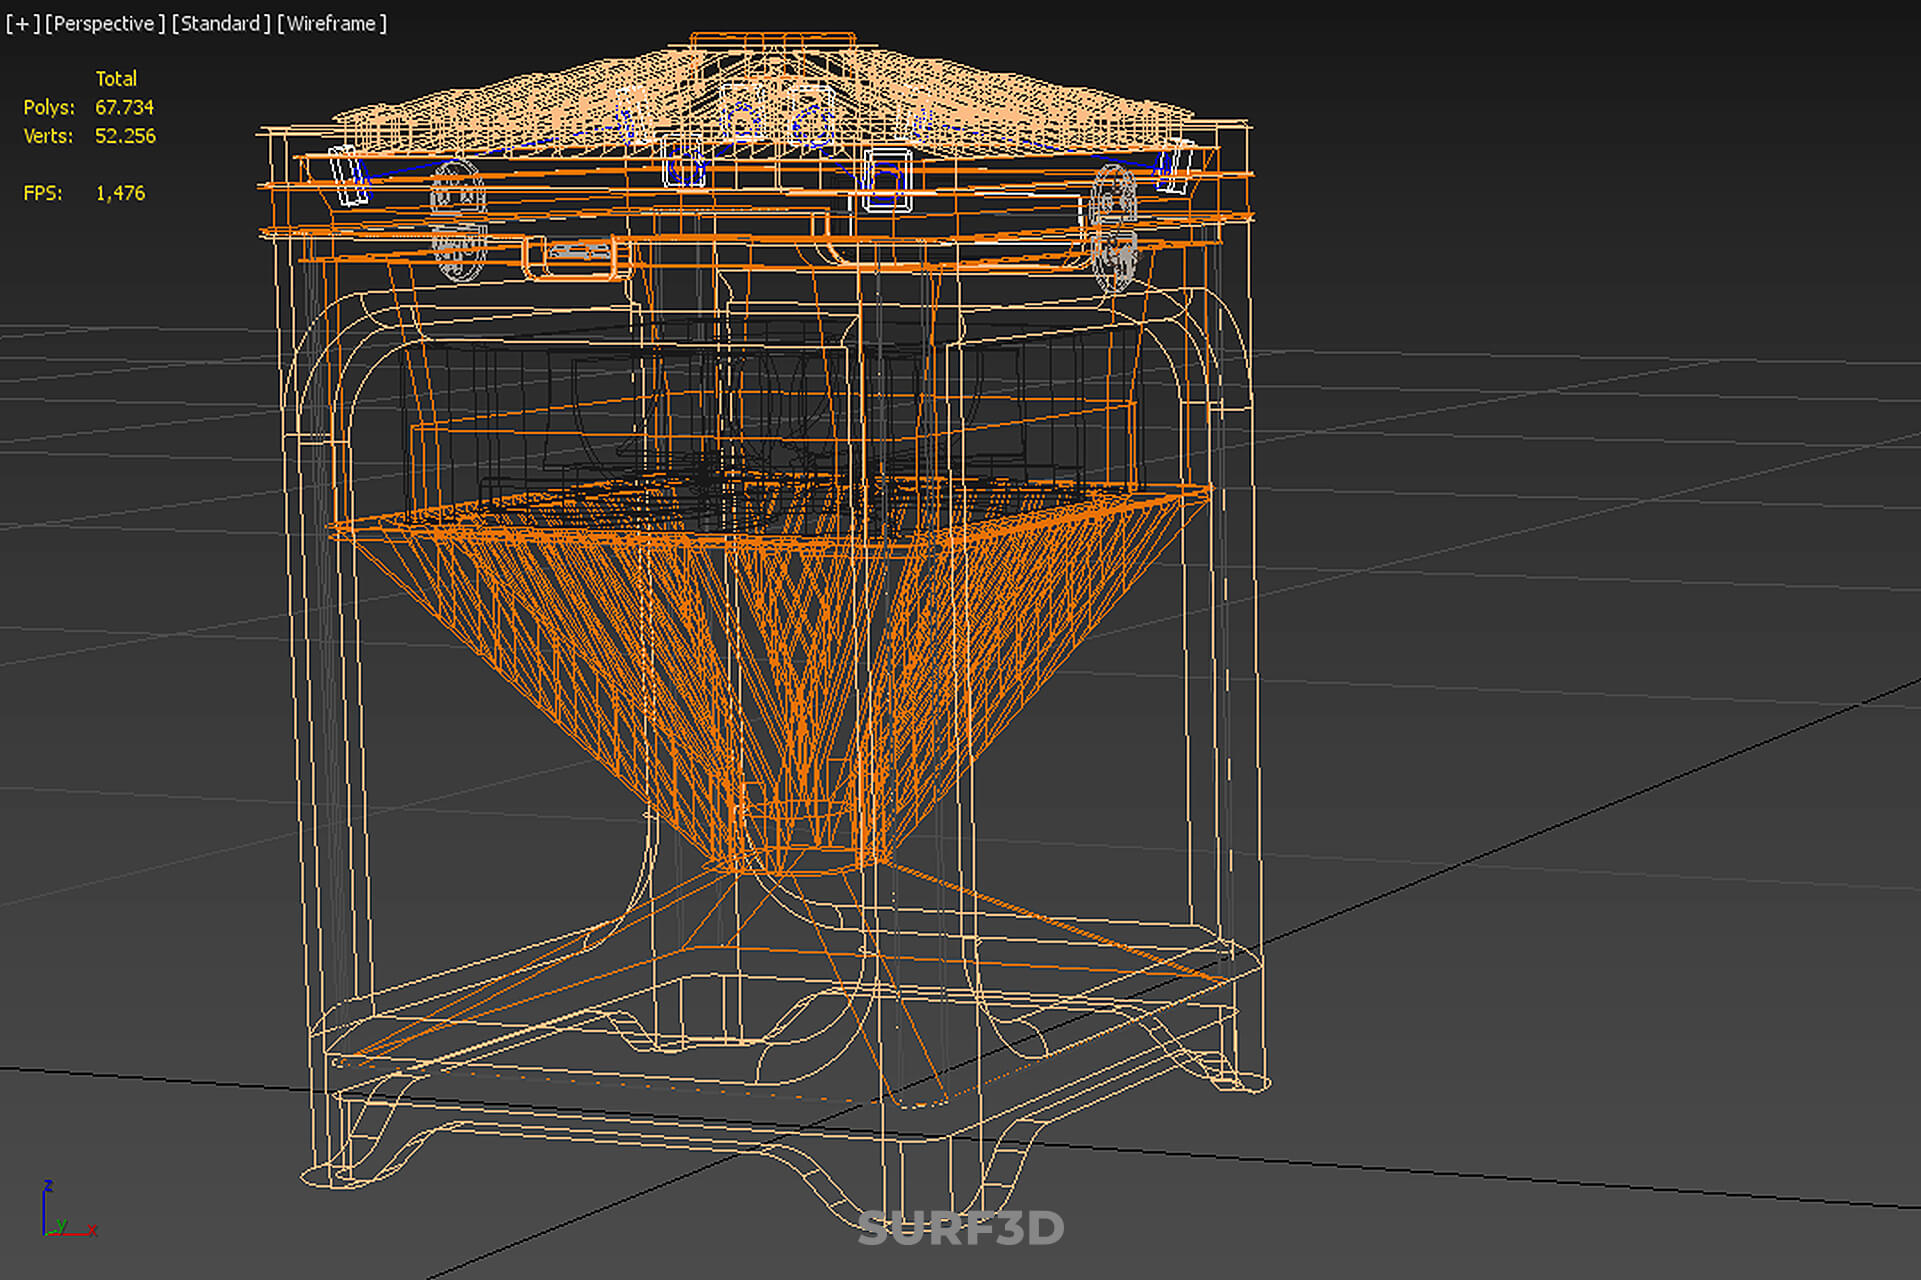
Task: Open the [Standard] quality menu
Action: point(221,23)
